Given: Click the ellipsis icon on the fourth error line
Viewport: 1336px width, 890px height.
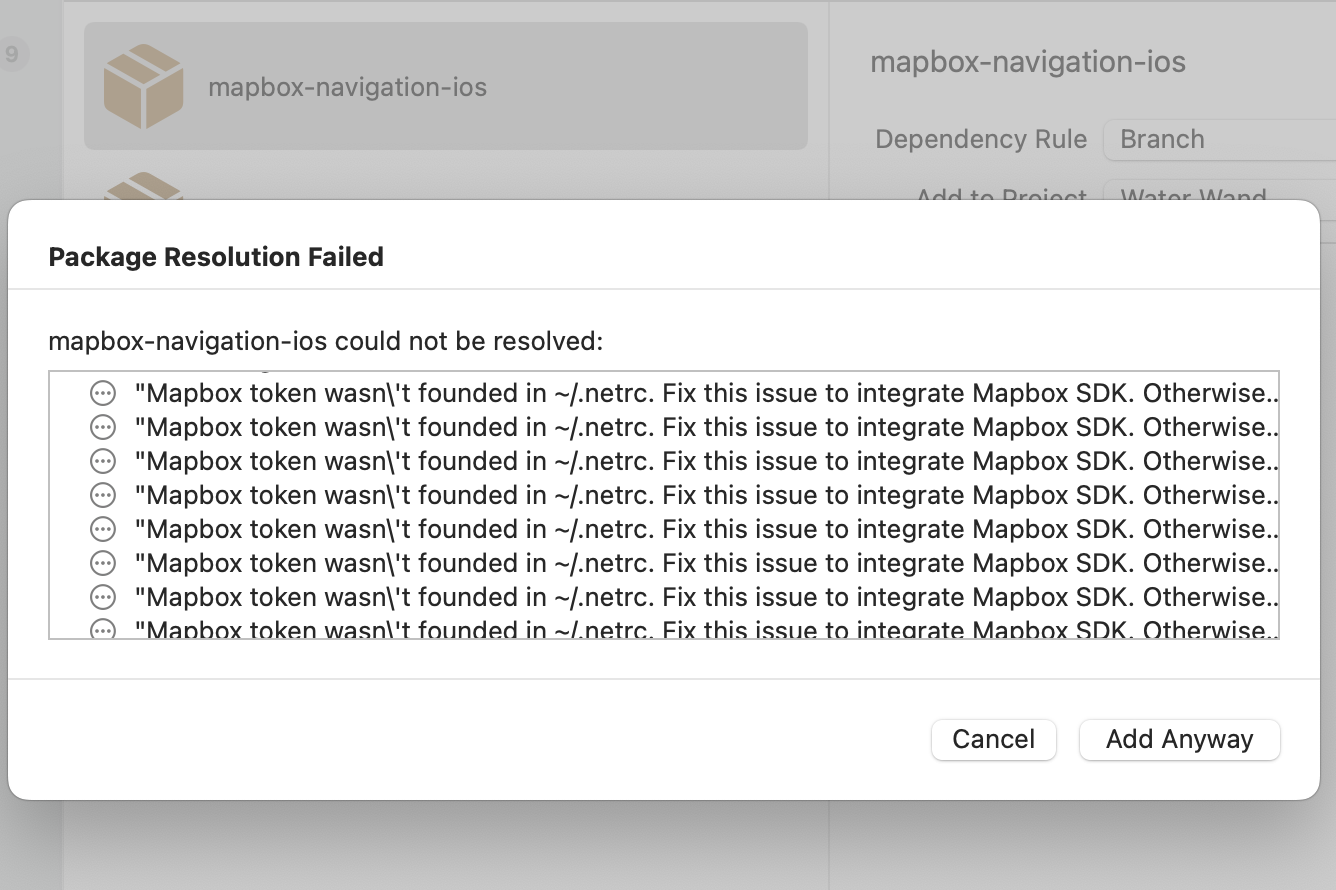Looking at the screenshot, I should coord(103,495).
